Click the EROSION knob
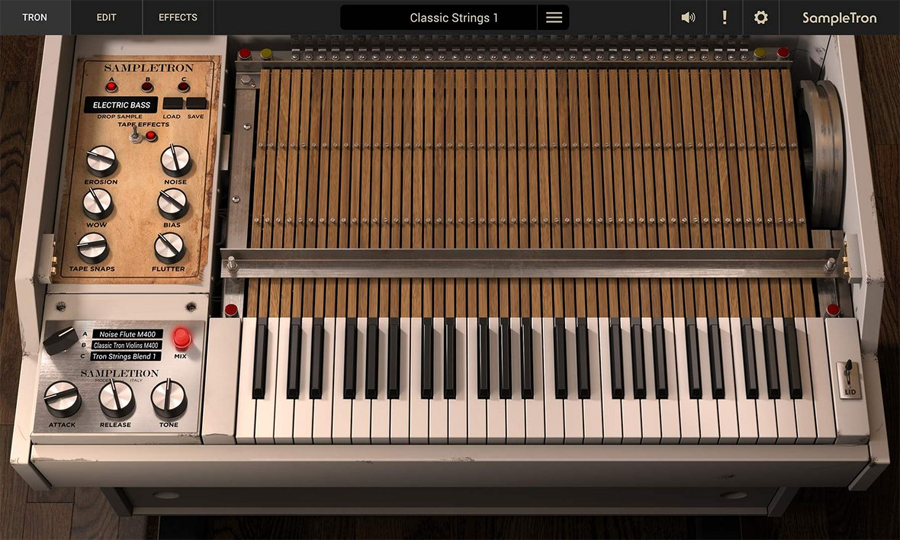This screenshot has width=900, height=540. click(x=102, y=161)
